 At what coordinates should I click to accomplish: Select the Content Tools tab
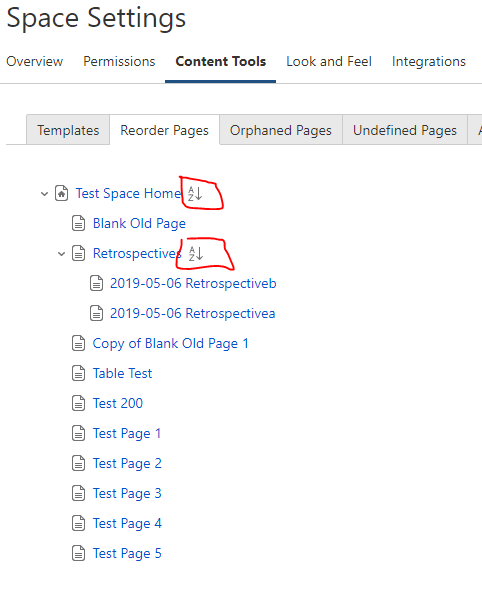point(221,61)
